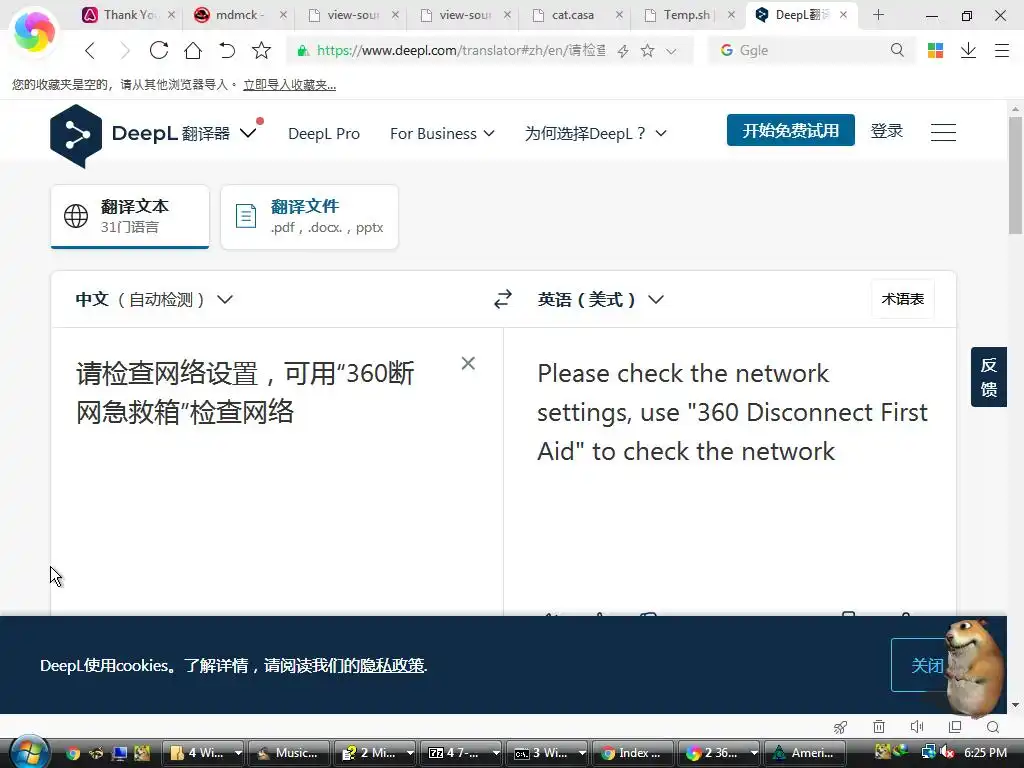Switch to the mdmck tab

[239, 15]
